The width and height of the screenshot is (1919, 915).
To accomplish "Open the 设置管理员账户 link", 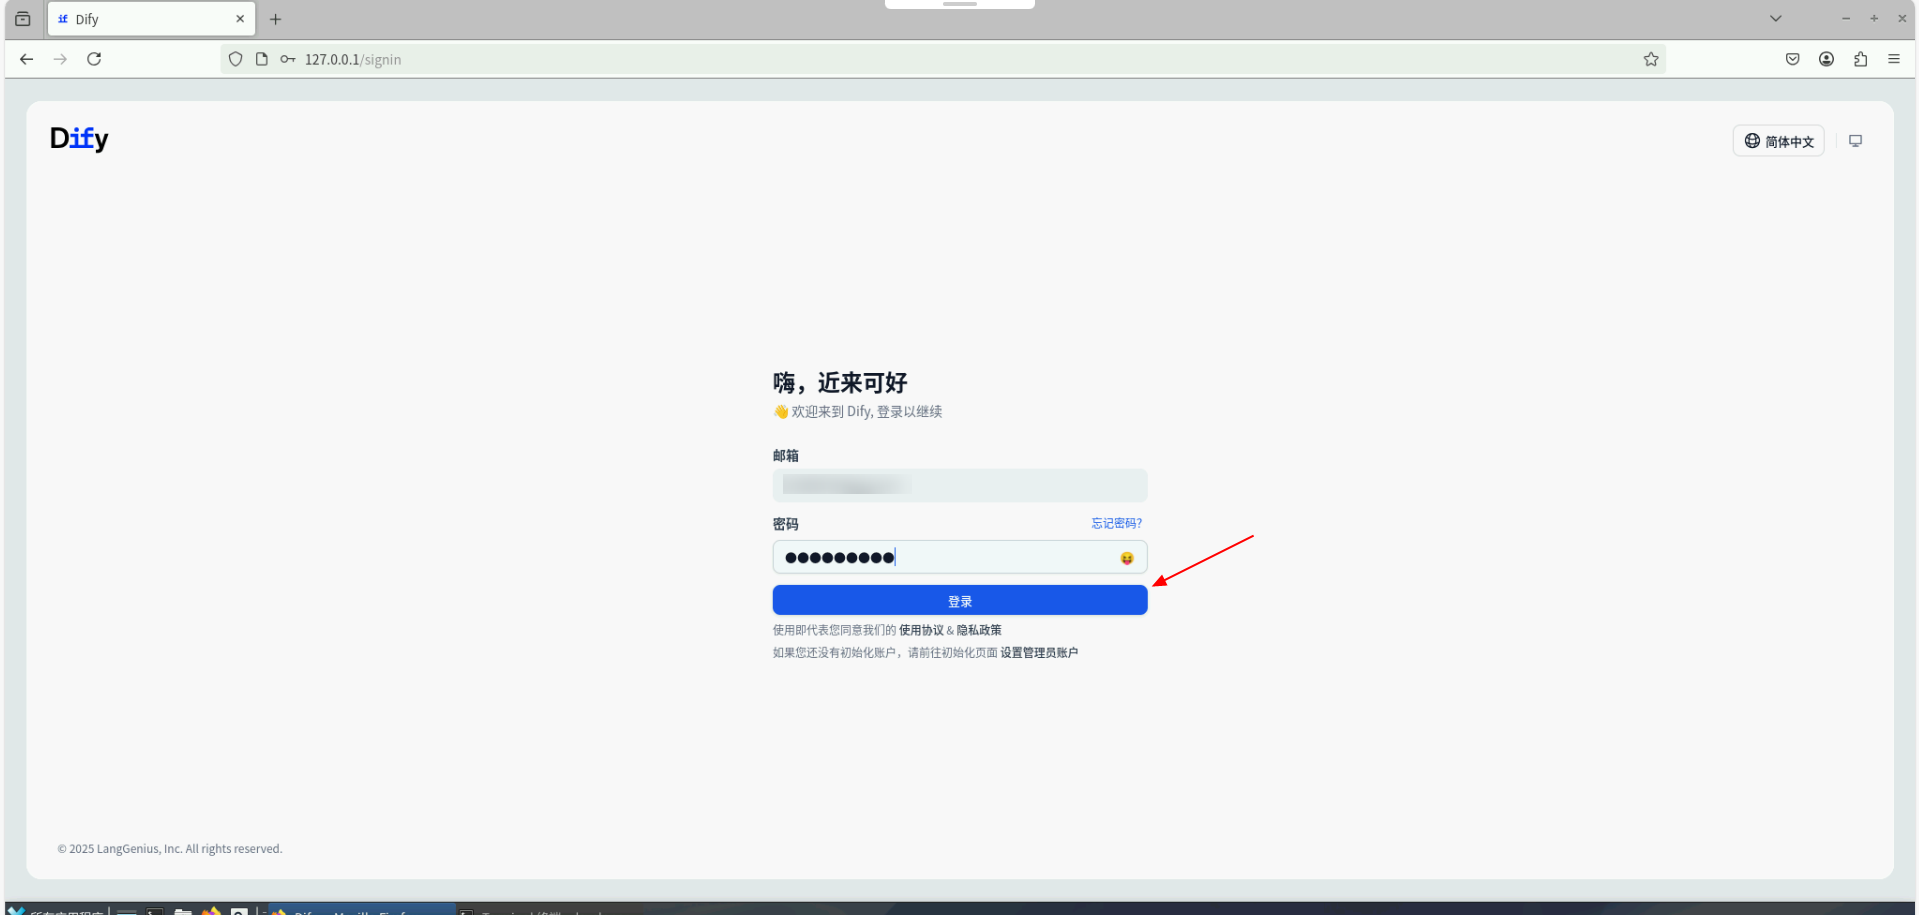I will pos(1039,653).
